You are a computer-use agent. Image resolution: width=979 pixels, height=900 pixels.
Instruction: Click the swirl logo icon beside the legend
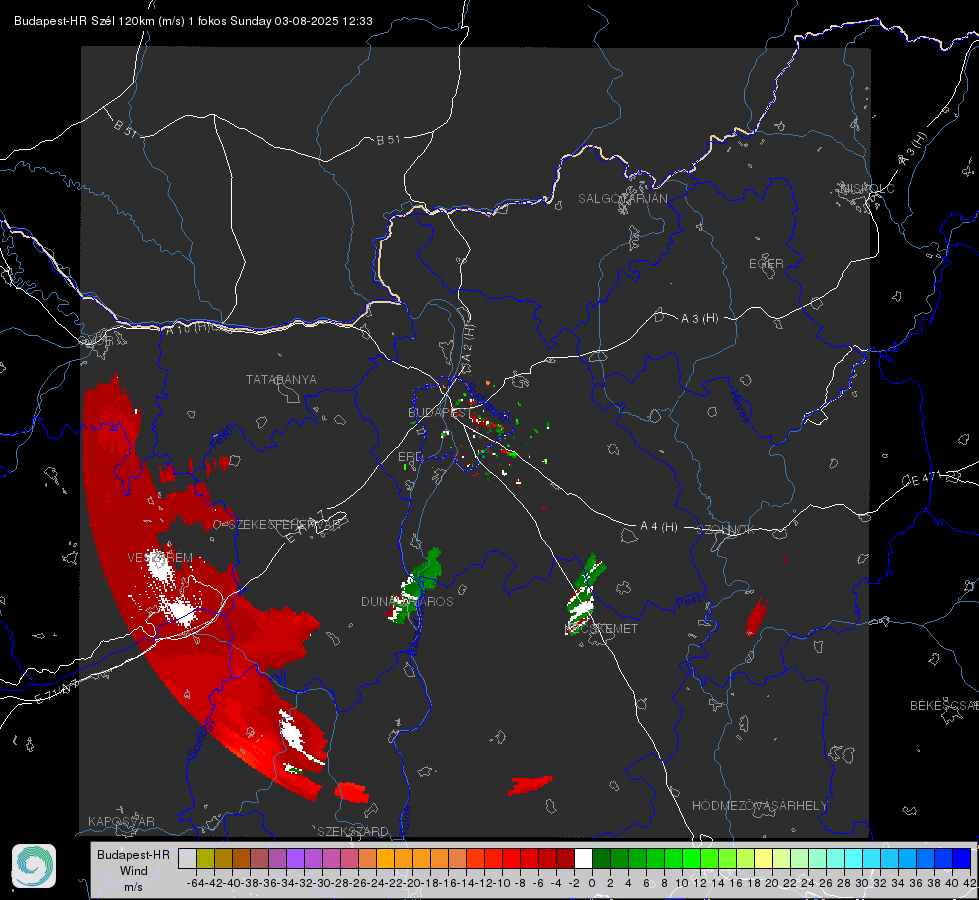[34, 866]
